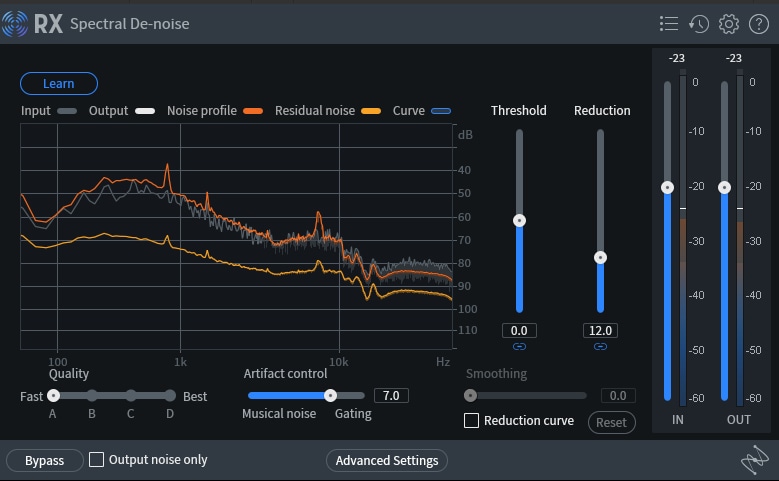Screen dimensions: 779x481
Task: Select Quality setting A
Action: [x=53, y=396]
